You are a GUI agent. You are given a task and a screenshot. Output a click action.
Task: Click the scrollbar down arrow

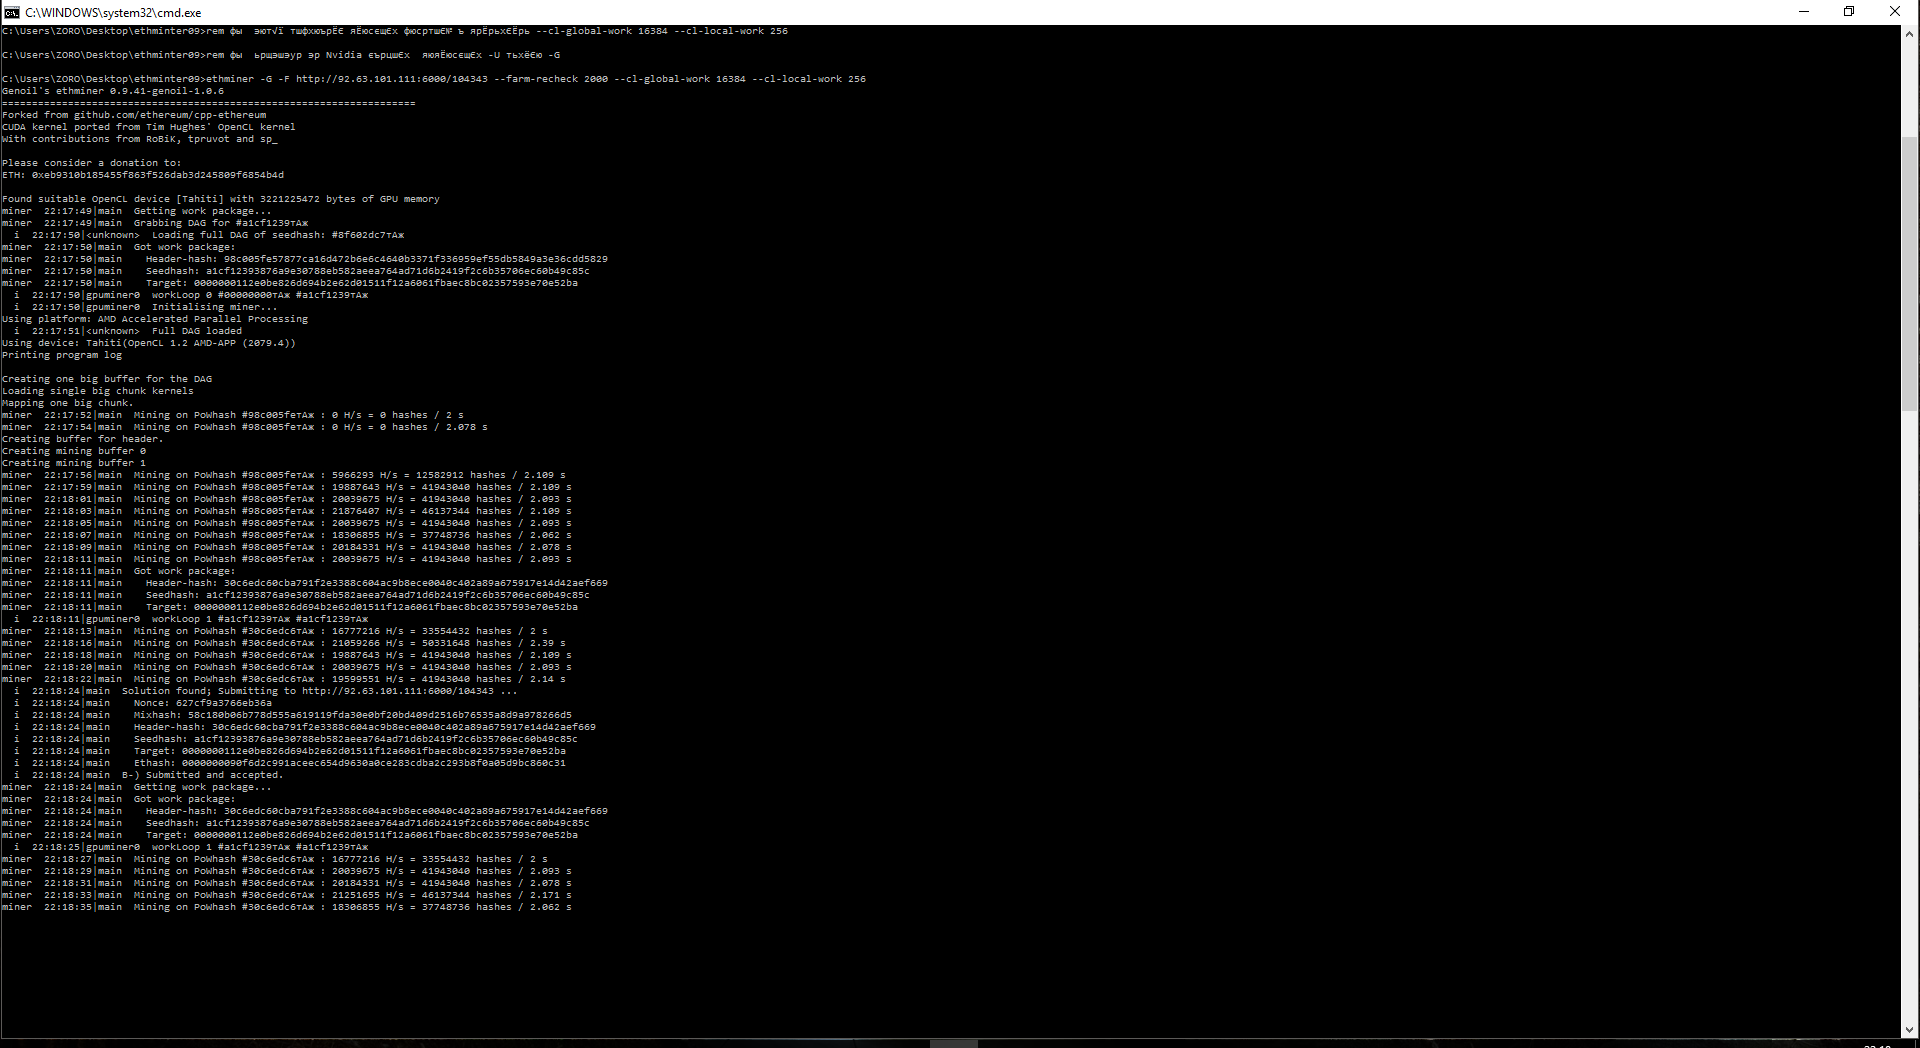(1909, 1029)
